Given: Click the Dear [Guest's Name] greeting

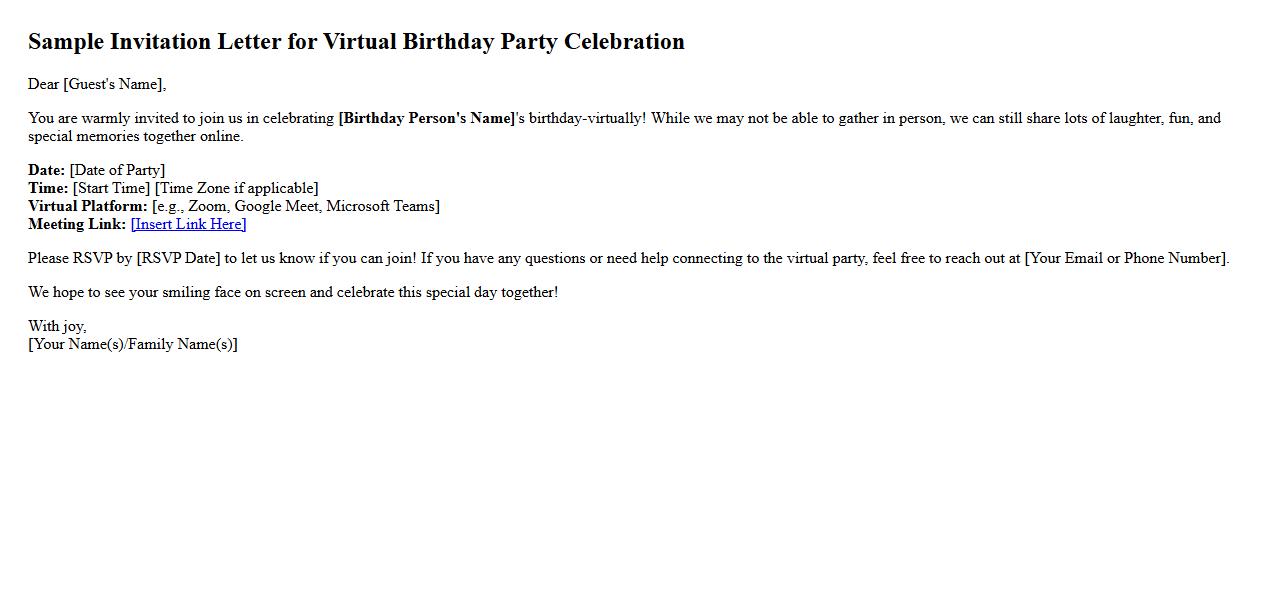Looking at the screenshot, I should (x=97, y=84).
